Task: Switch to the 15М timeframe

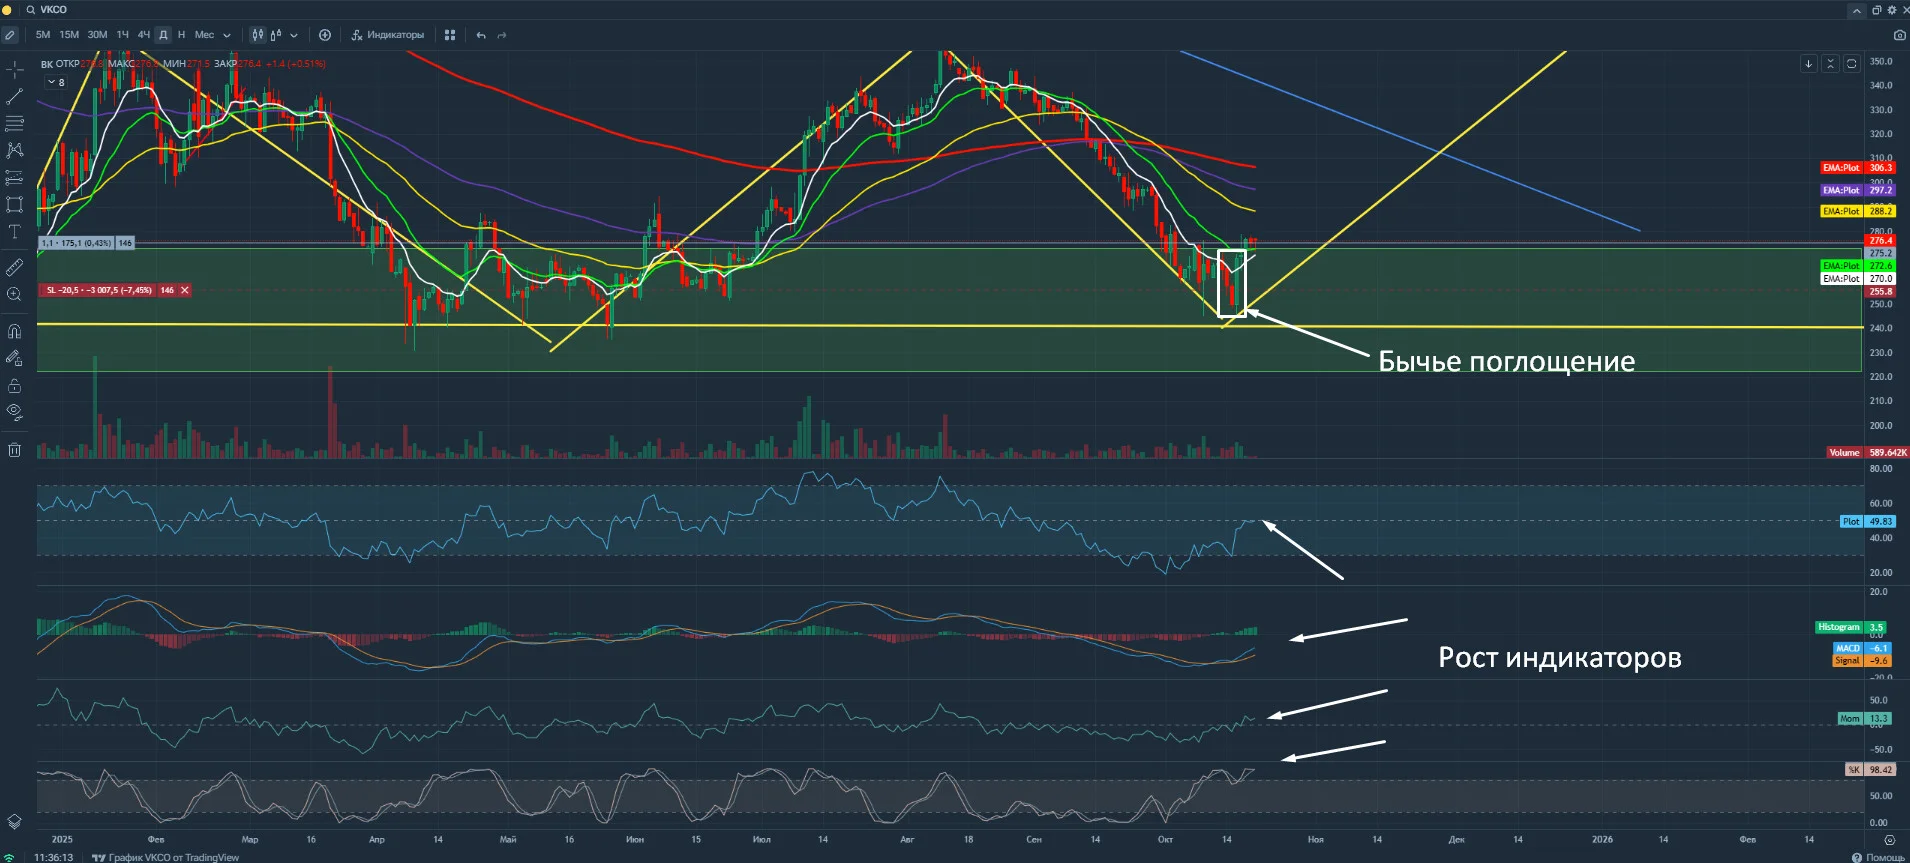Action: click(x=69, y=35)
